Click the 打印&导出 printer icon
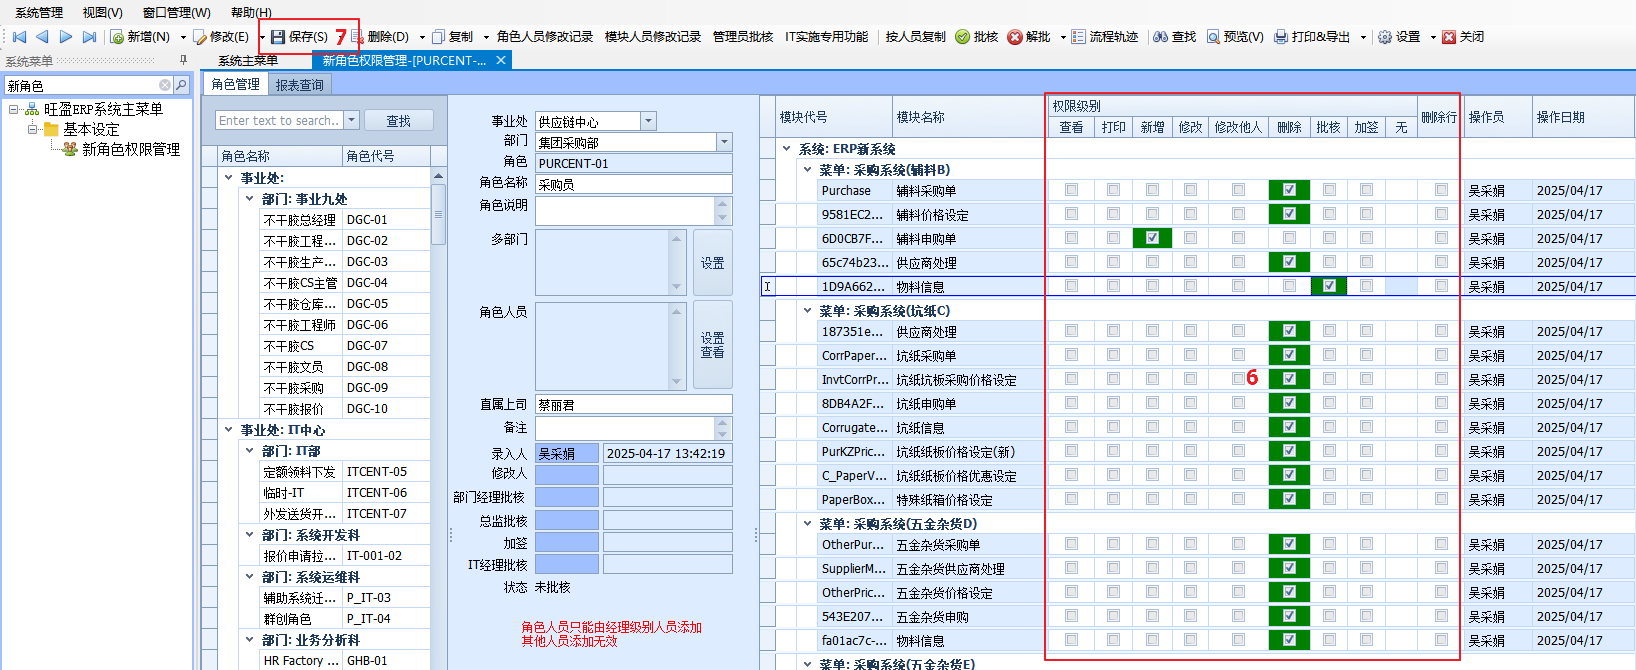Image resolution: width=1636 pixels, height=670 pixels. pyautogui.click(x=1280, y=37)
